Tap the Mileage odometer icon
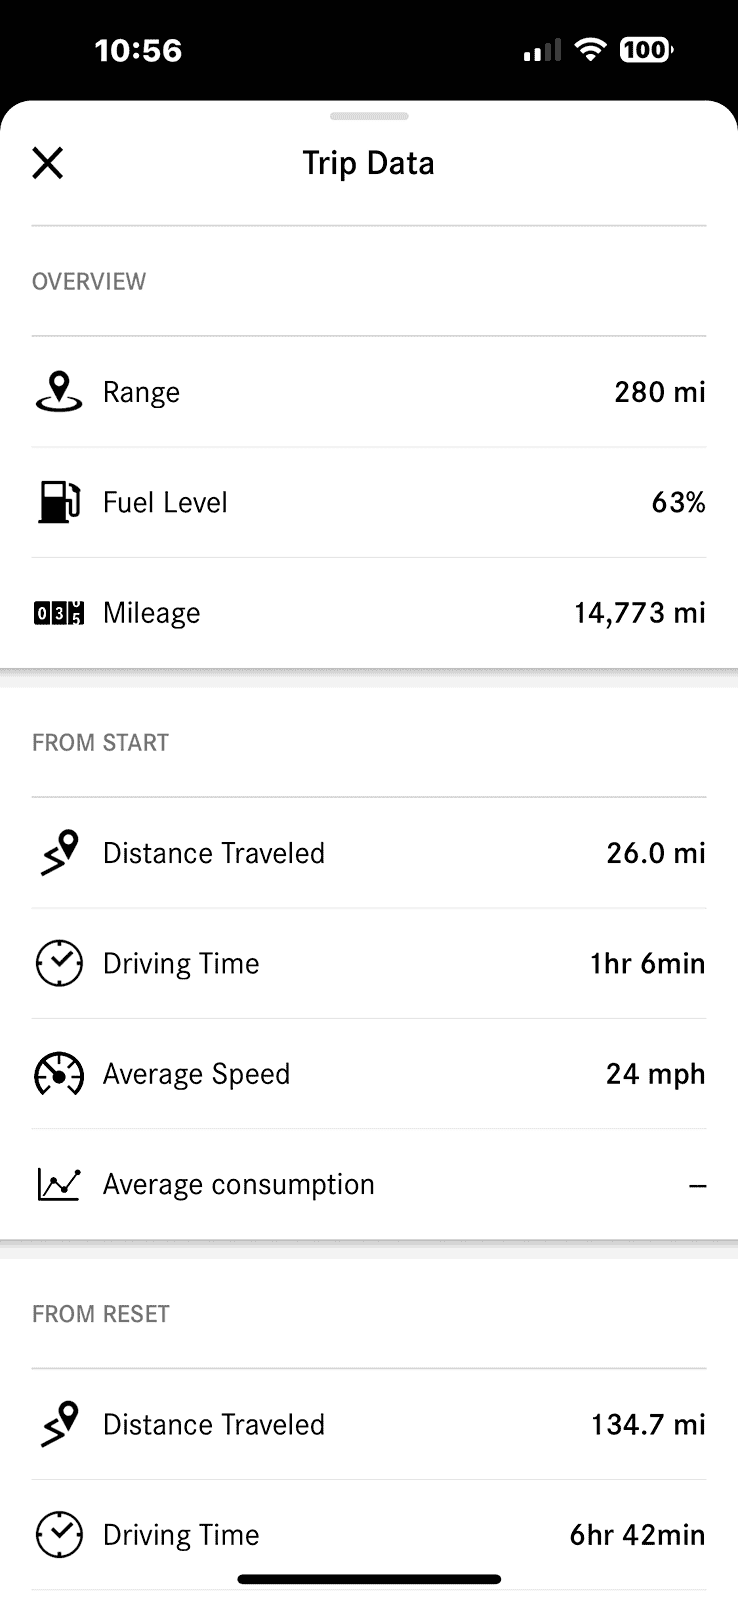 [59, 613]
